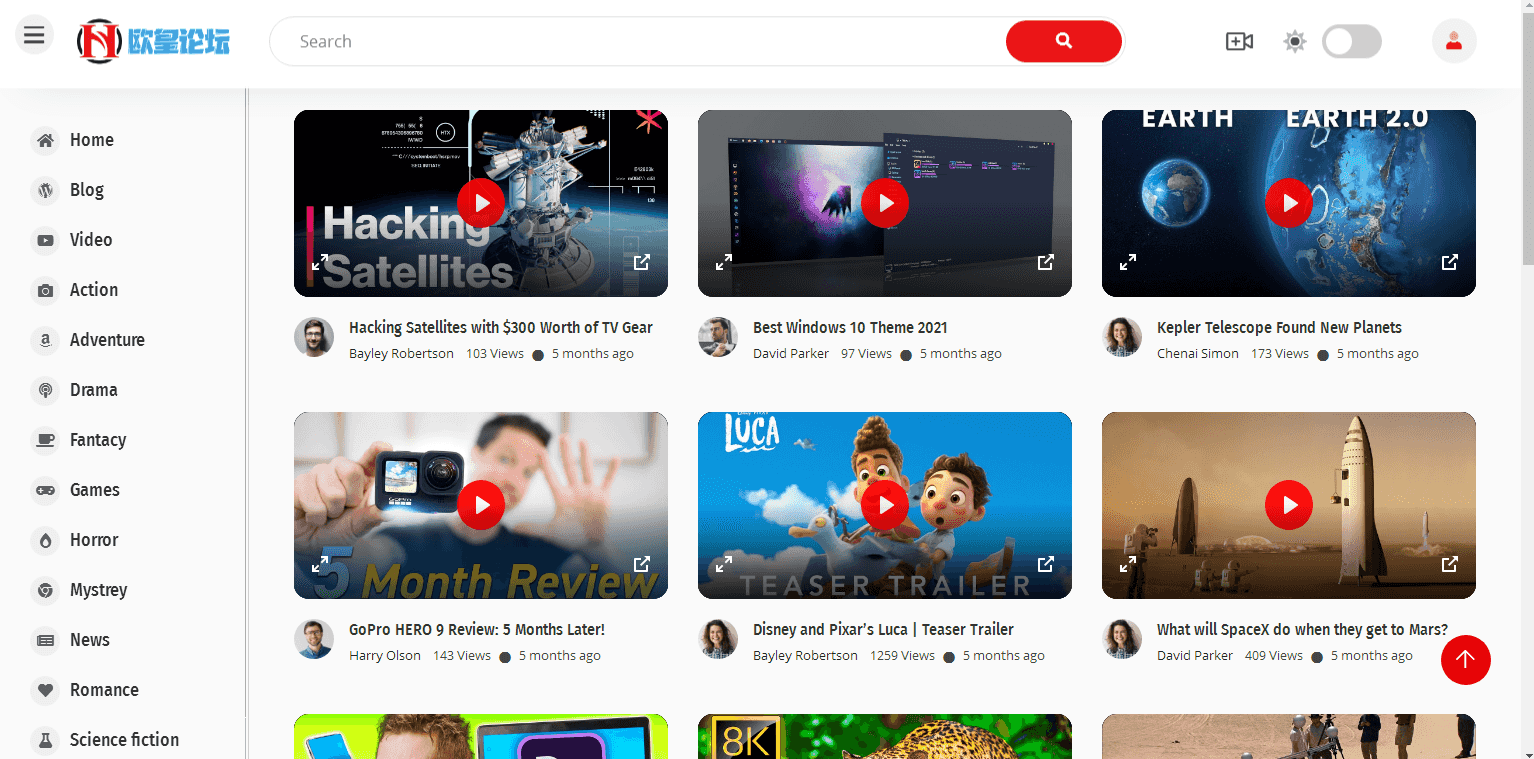Screen dimensions: 1534x759
Task: Play the Disney Luca teaser trailer
Action: click(885, 506)
